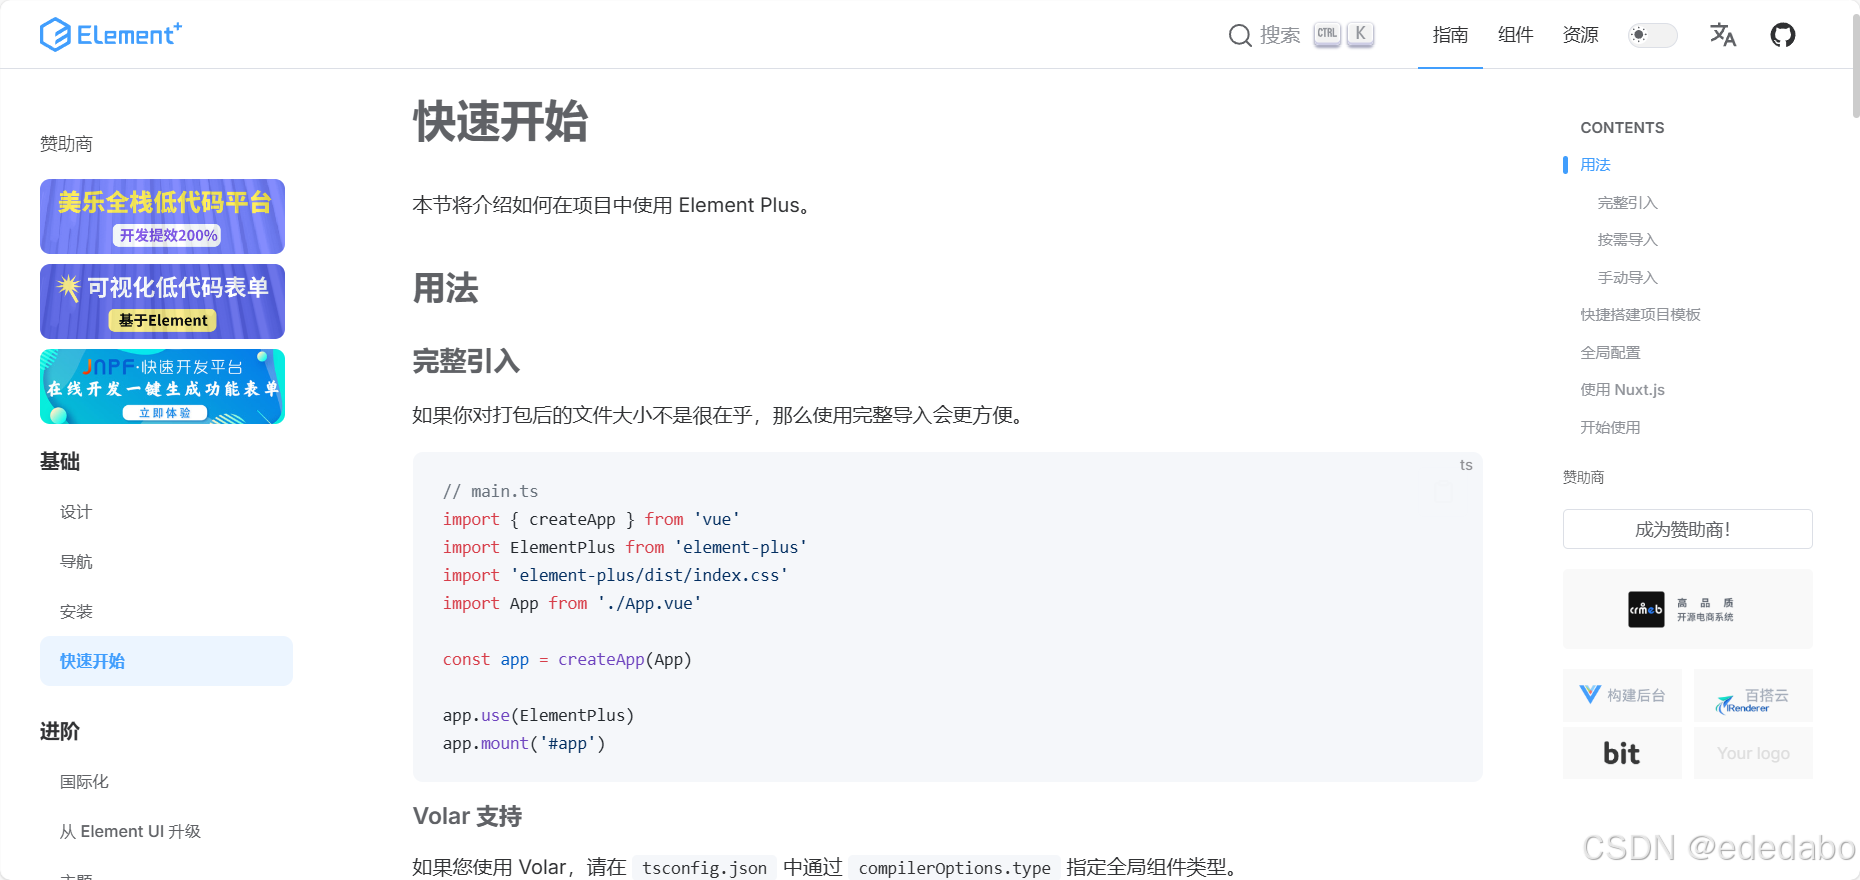This screenshot has height=880, width=1860.
Task: Open the 构建后台 sponsor card
Action: [1622, 695]
